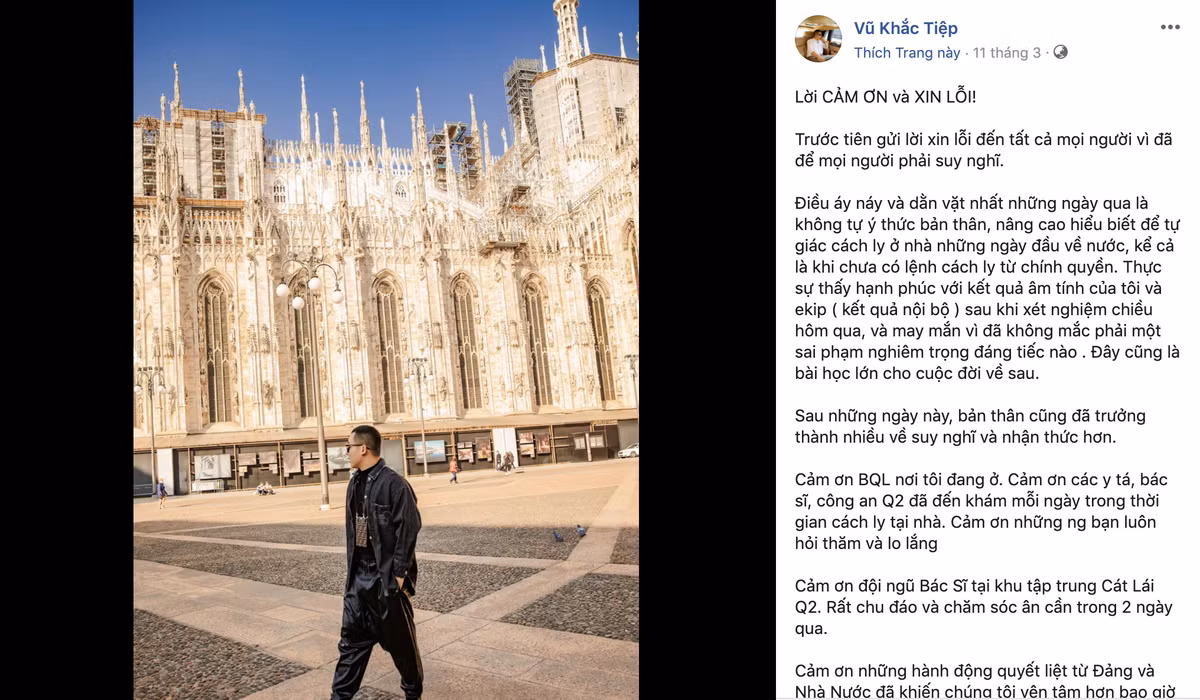Click the cathedral spire tower in photo
This screenshot has height=700, width=1200.
tap(568, 32)
